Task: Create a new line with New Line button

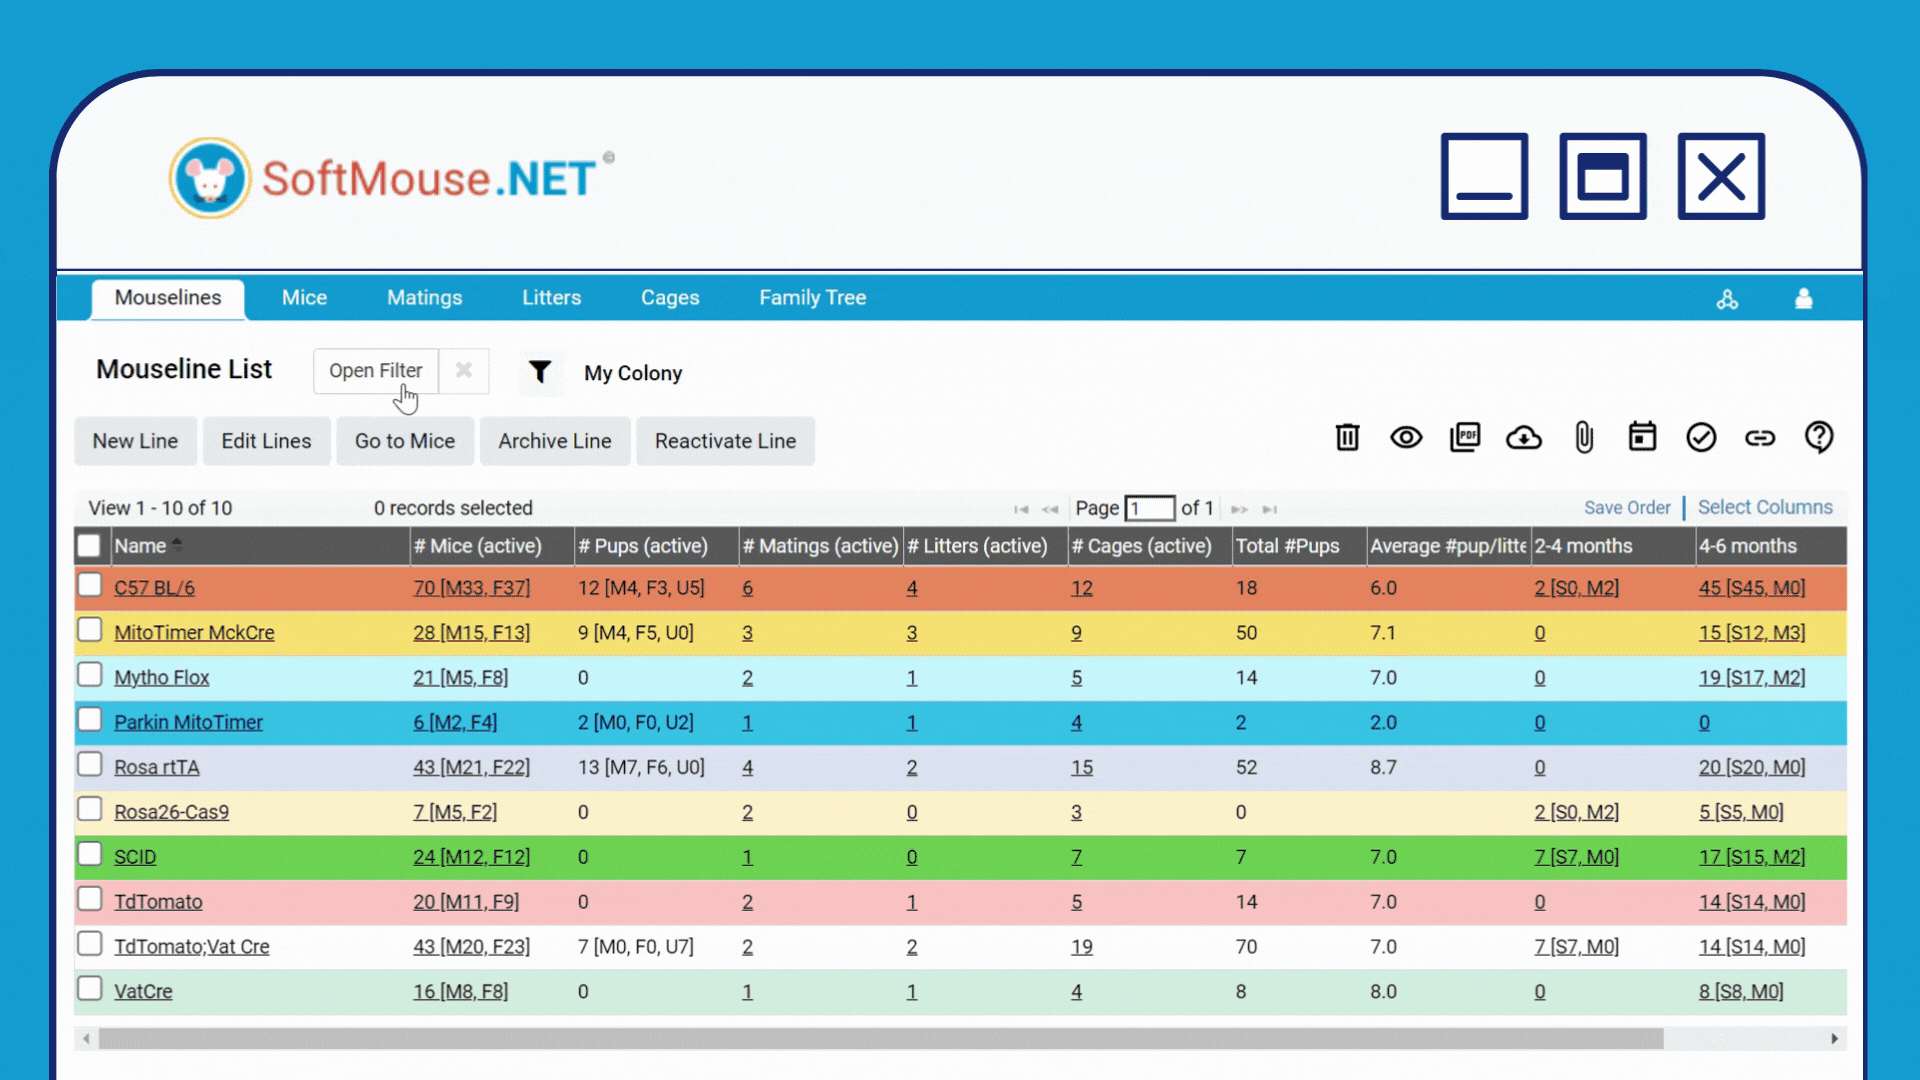Action: tap(135, 441)
